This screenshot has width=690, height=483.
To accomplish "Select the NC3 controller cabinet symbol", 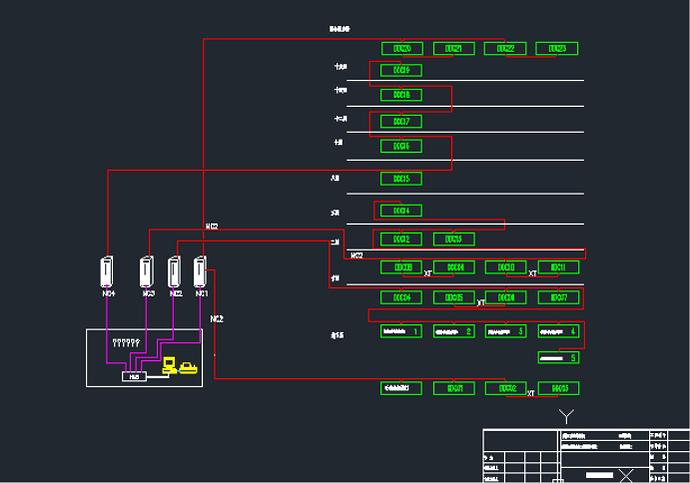I will coord(147,272).
